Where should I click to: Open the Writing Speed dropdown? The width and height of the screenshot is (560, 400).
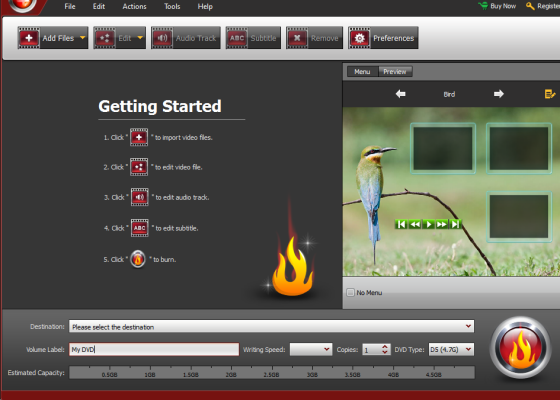click(x=311, y=349)
